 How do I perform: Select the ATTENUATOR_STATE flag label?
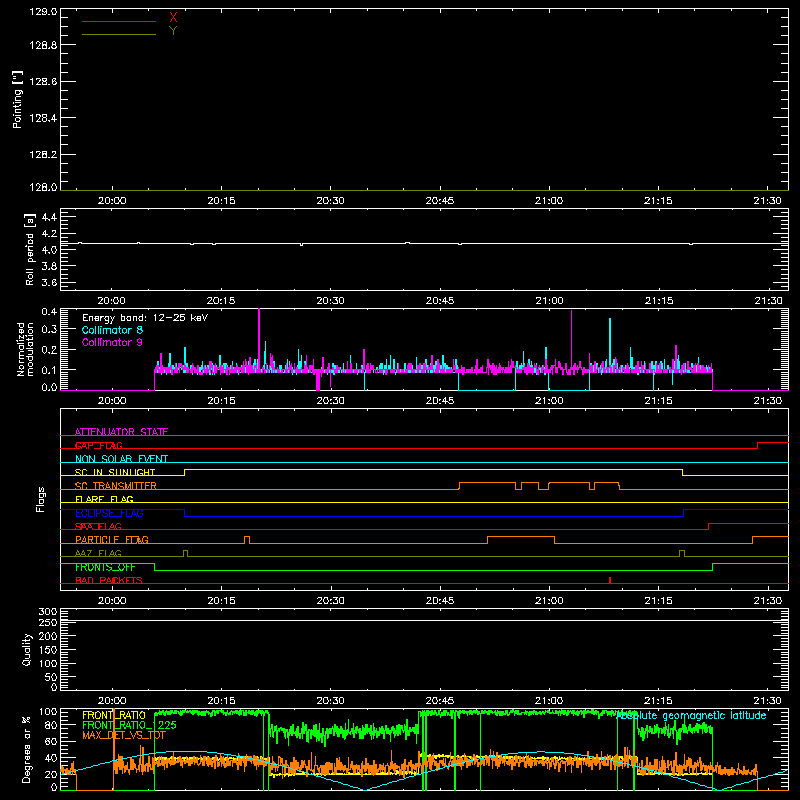coord(121,432)
